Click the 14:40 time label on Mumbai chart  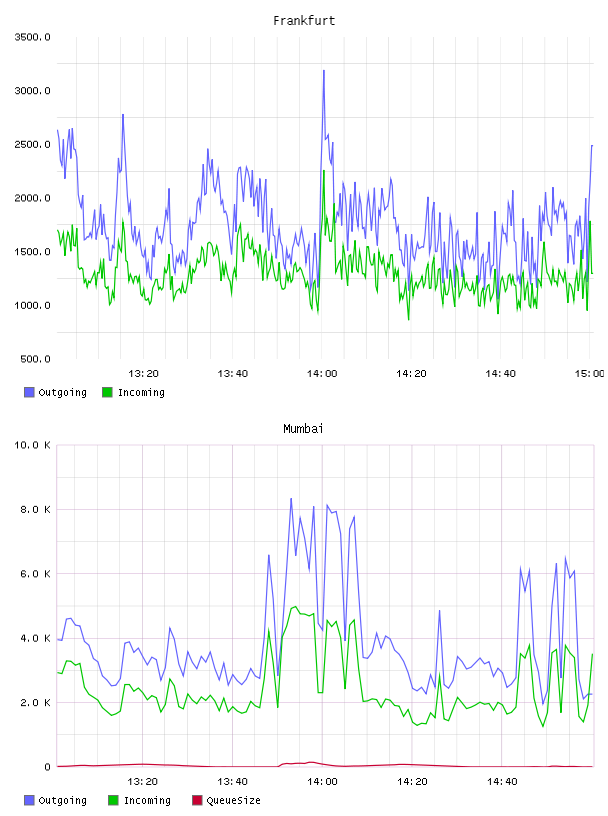(x=502, y=782)
